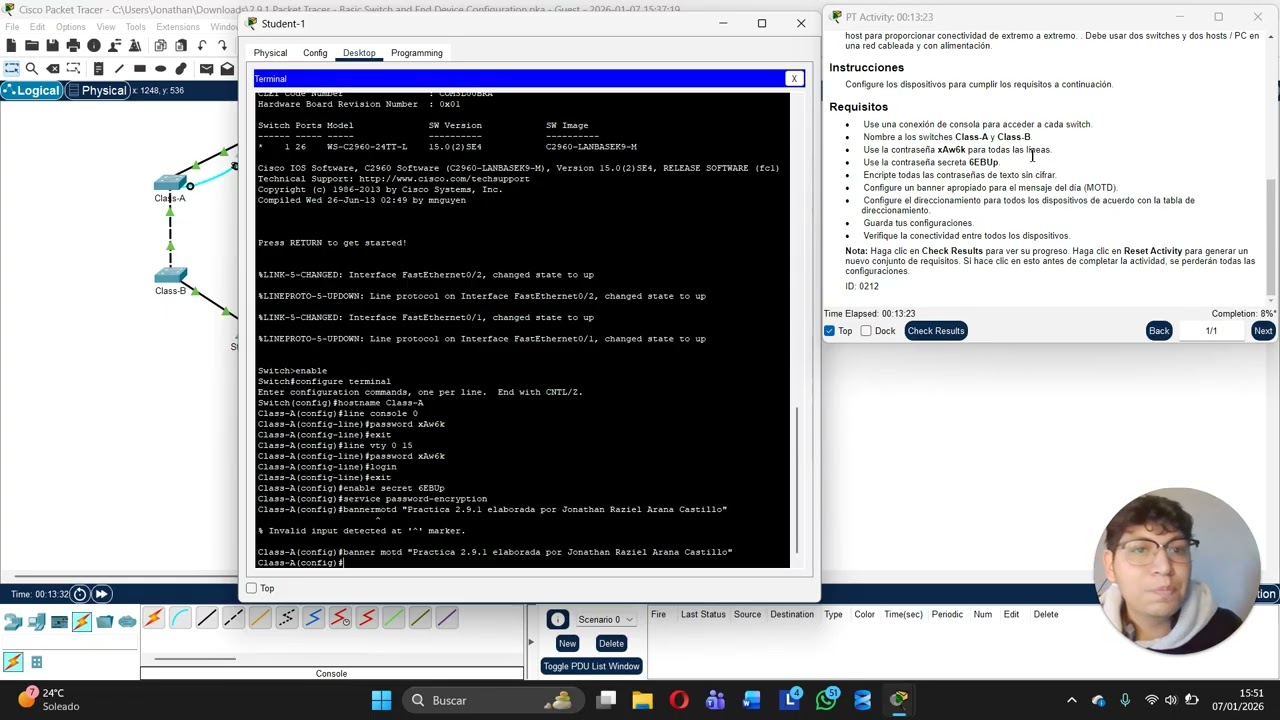
Task: Open the Extensions menu
Action: coord(178,27)
